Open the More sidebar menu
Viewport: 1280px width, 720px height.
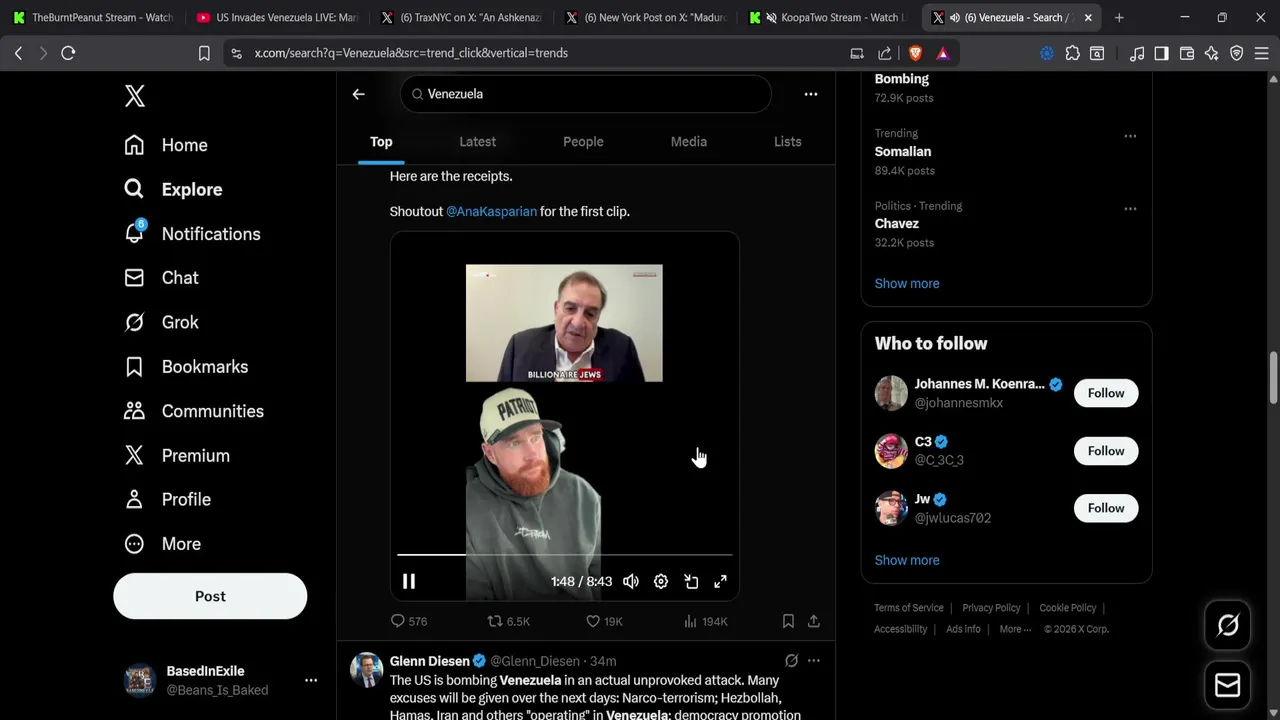click(x=162, y=544)
